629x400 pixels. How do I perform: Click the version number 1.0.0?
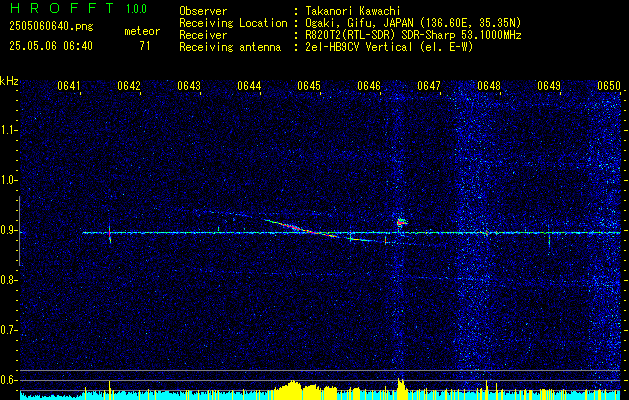[136, 9]
